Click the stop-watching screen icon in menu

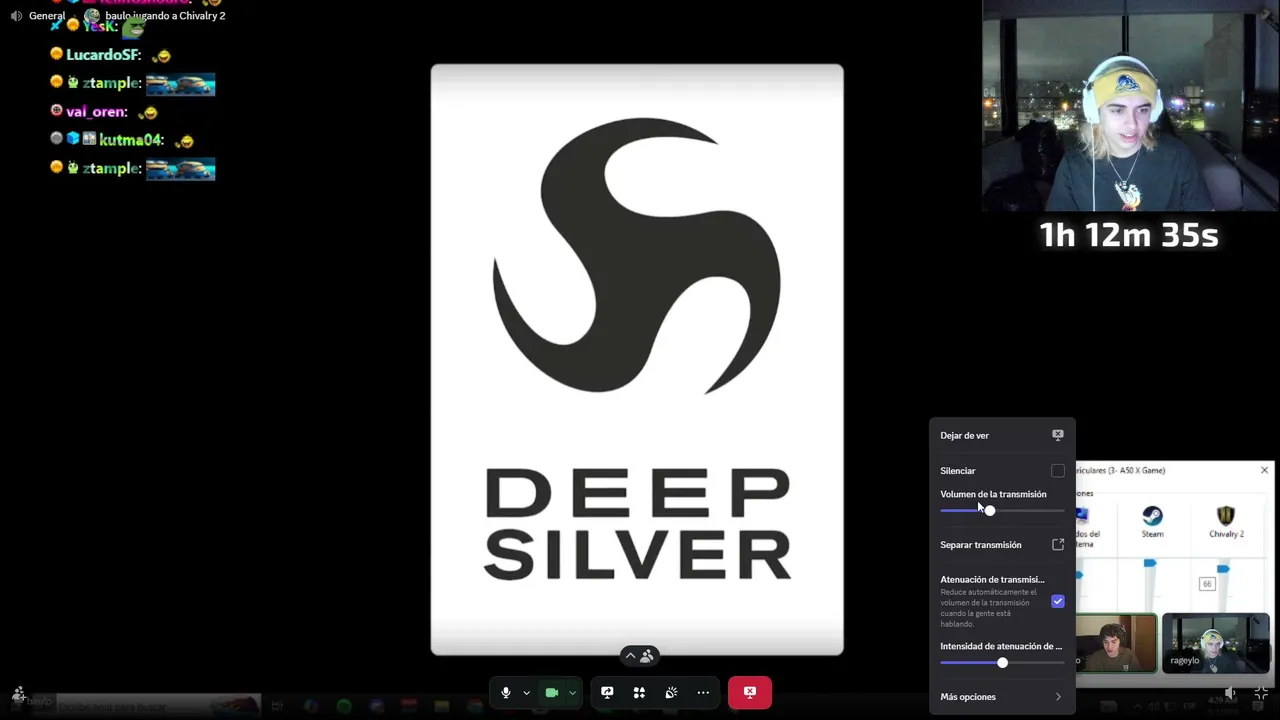point(1058,435)
